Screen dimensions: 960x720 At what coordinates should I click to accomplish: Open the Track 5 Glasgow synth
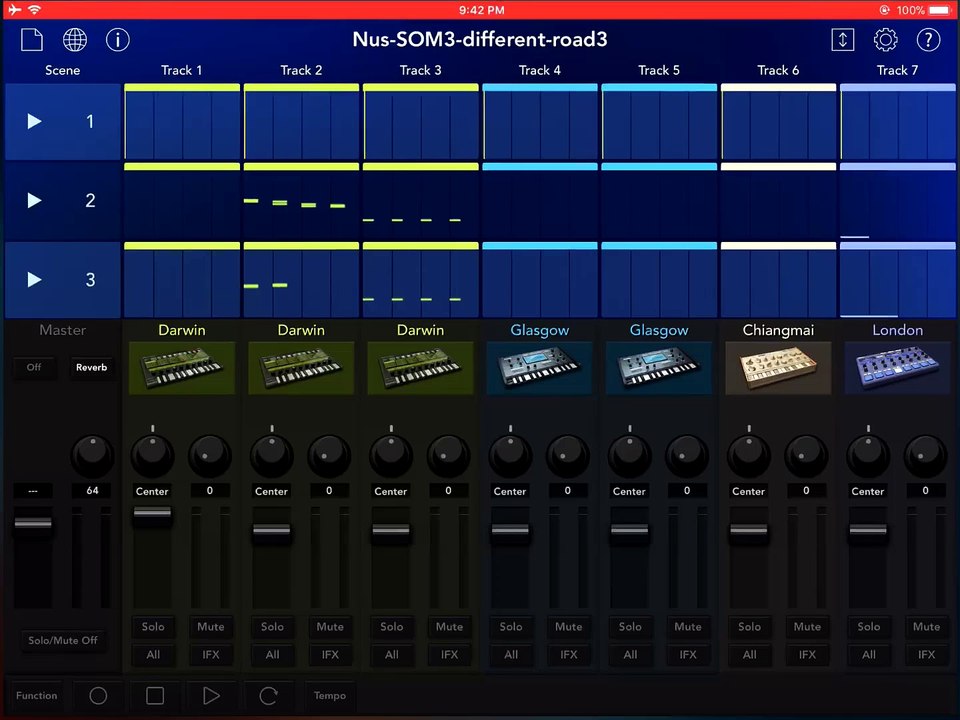tap(659, 368)
